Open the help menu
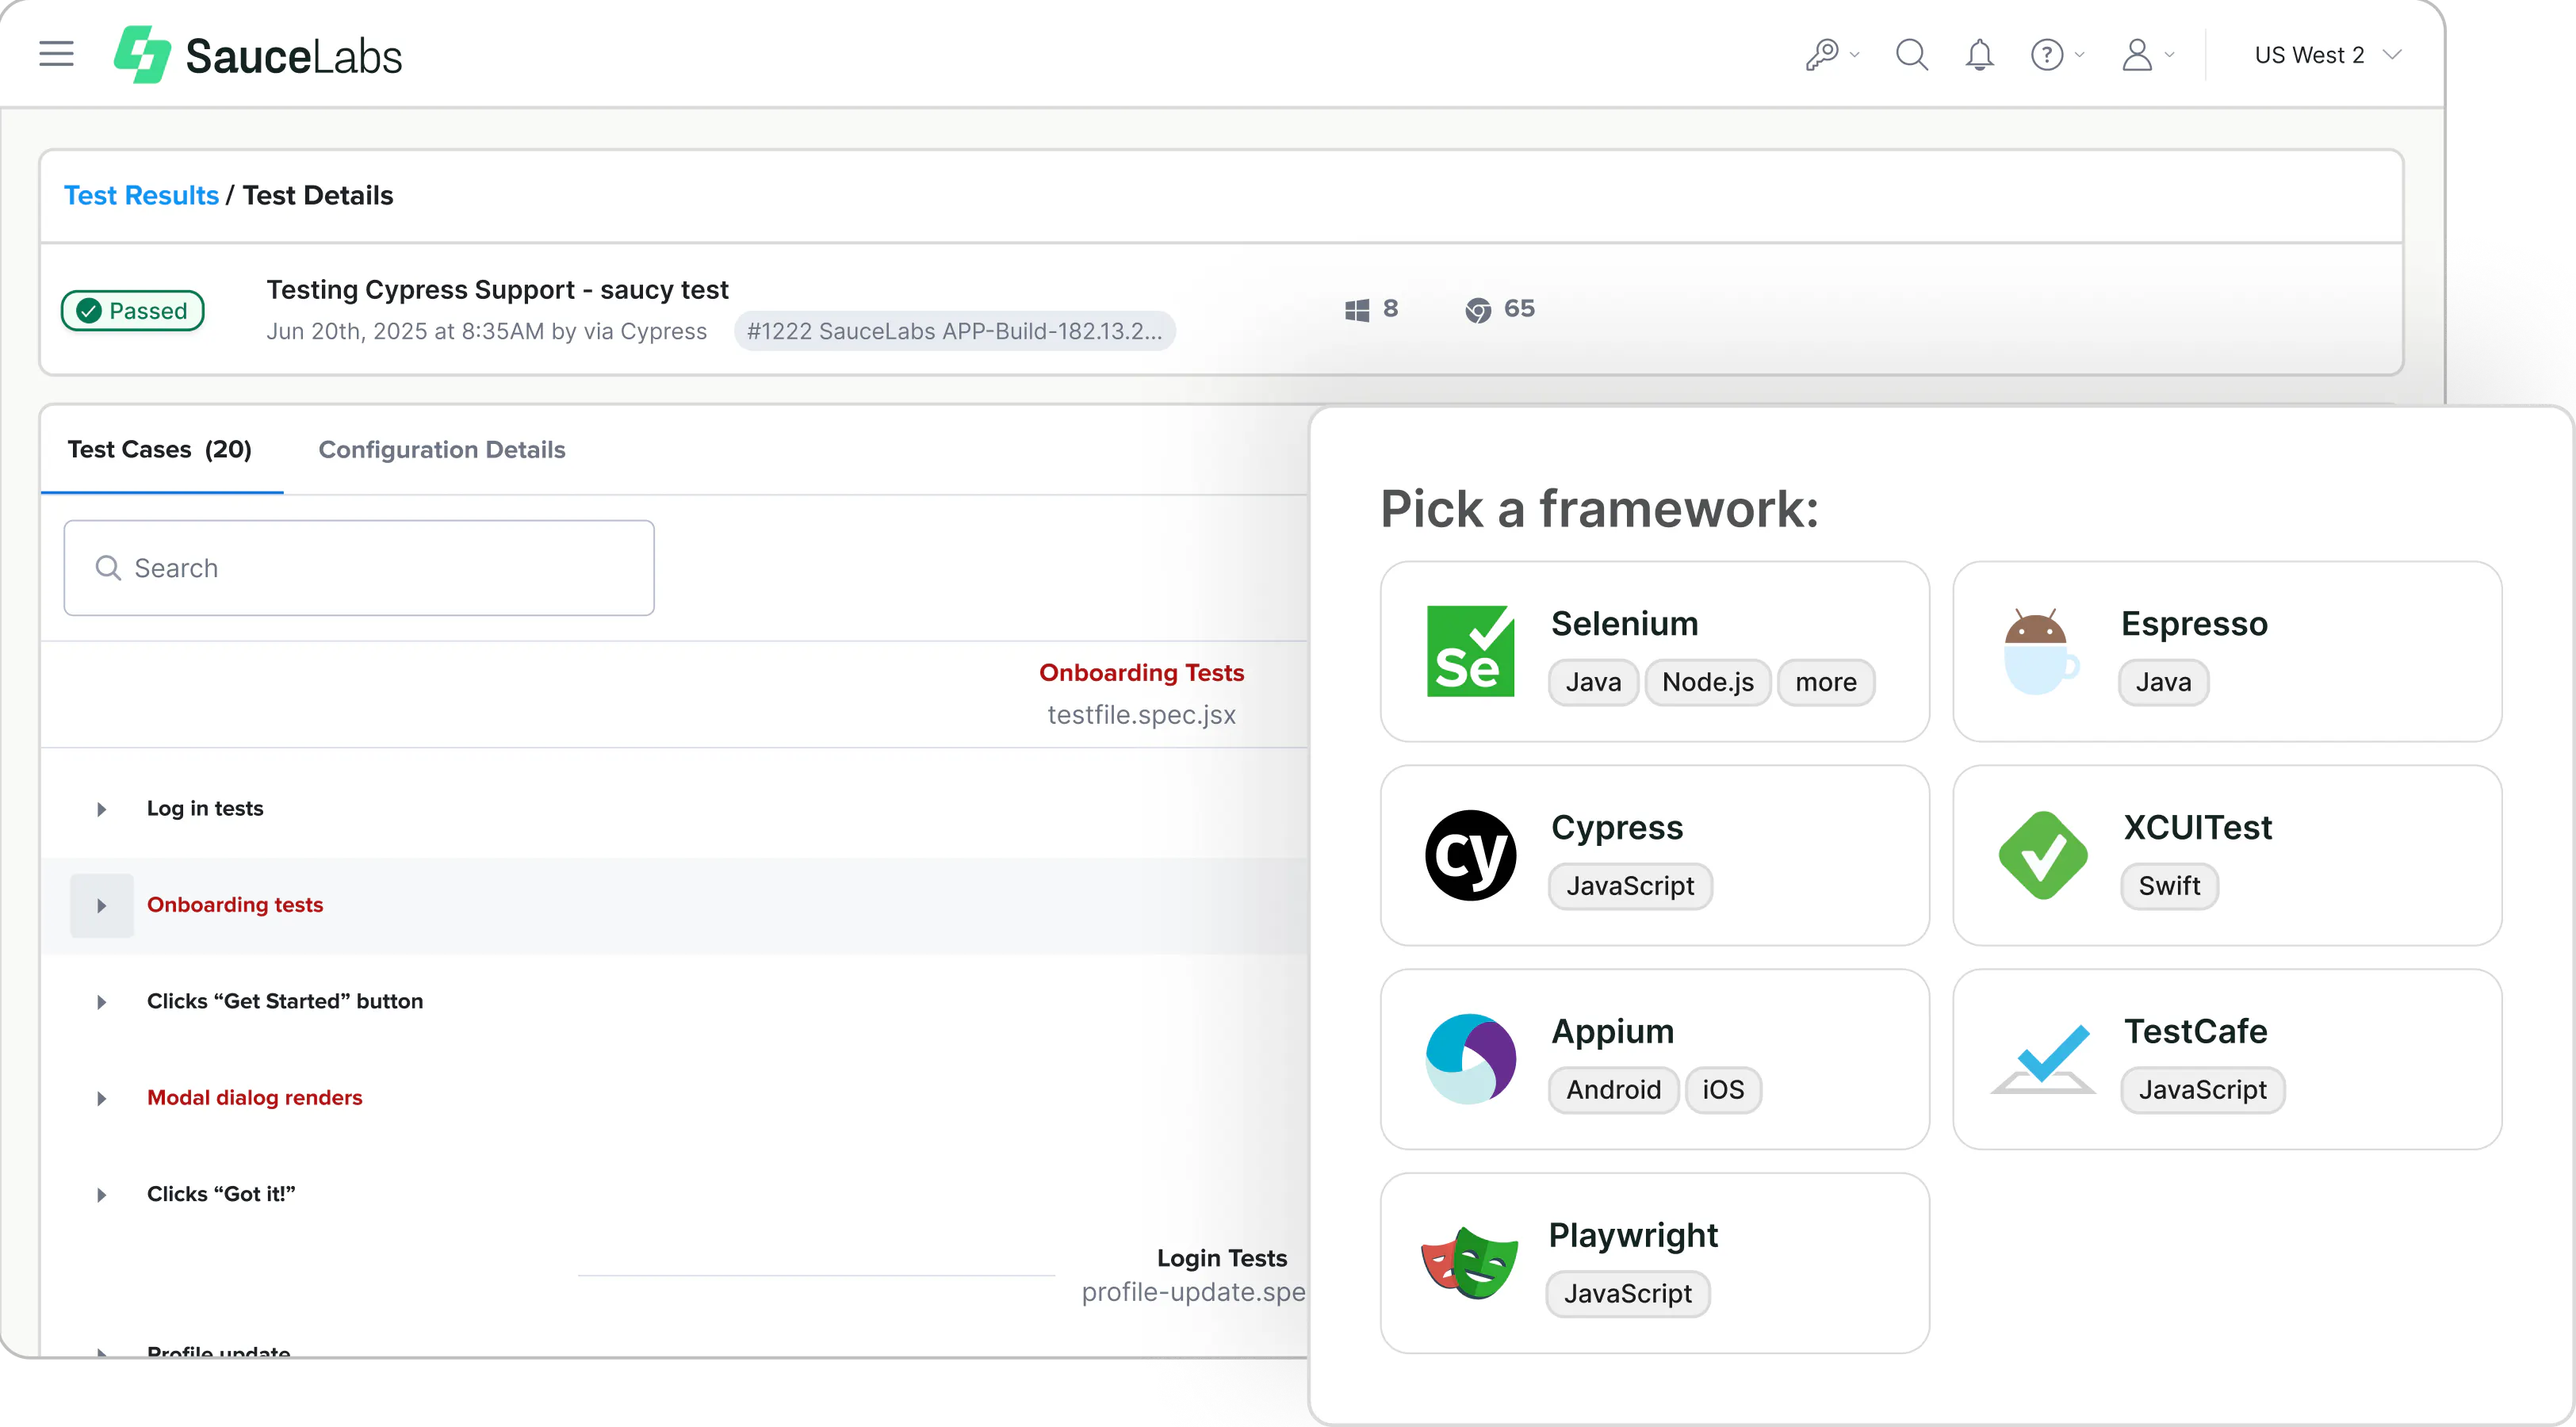Screen dimensions: 2576x1427 coord(2057,54)
